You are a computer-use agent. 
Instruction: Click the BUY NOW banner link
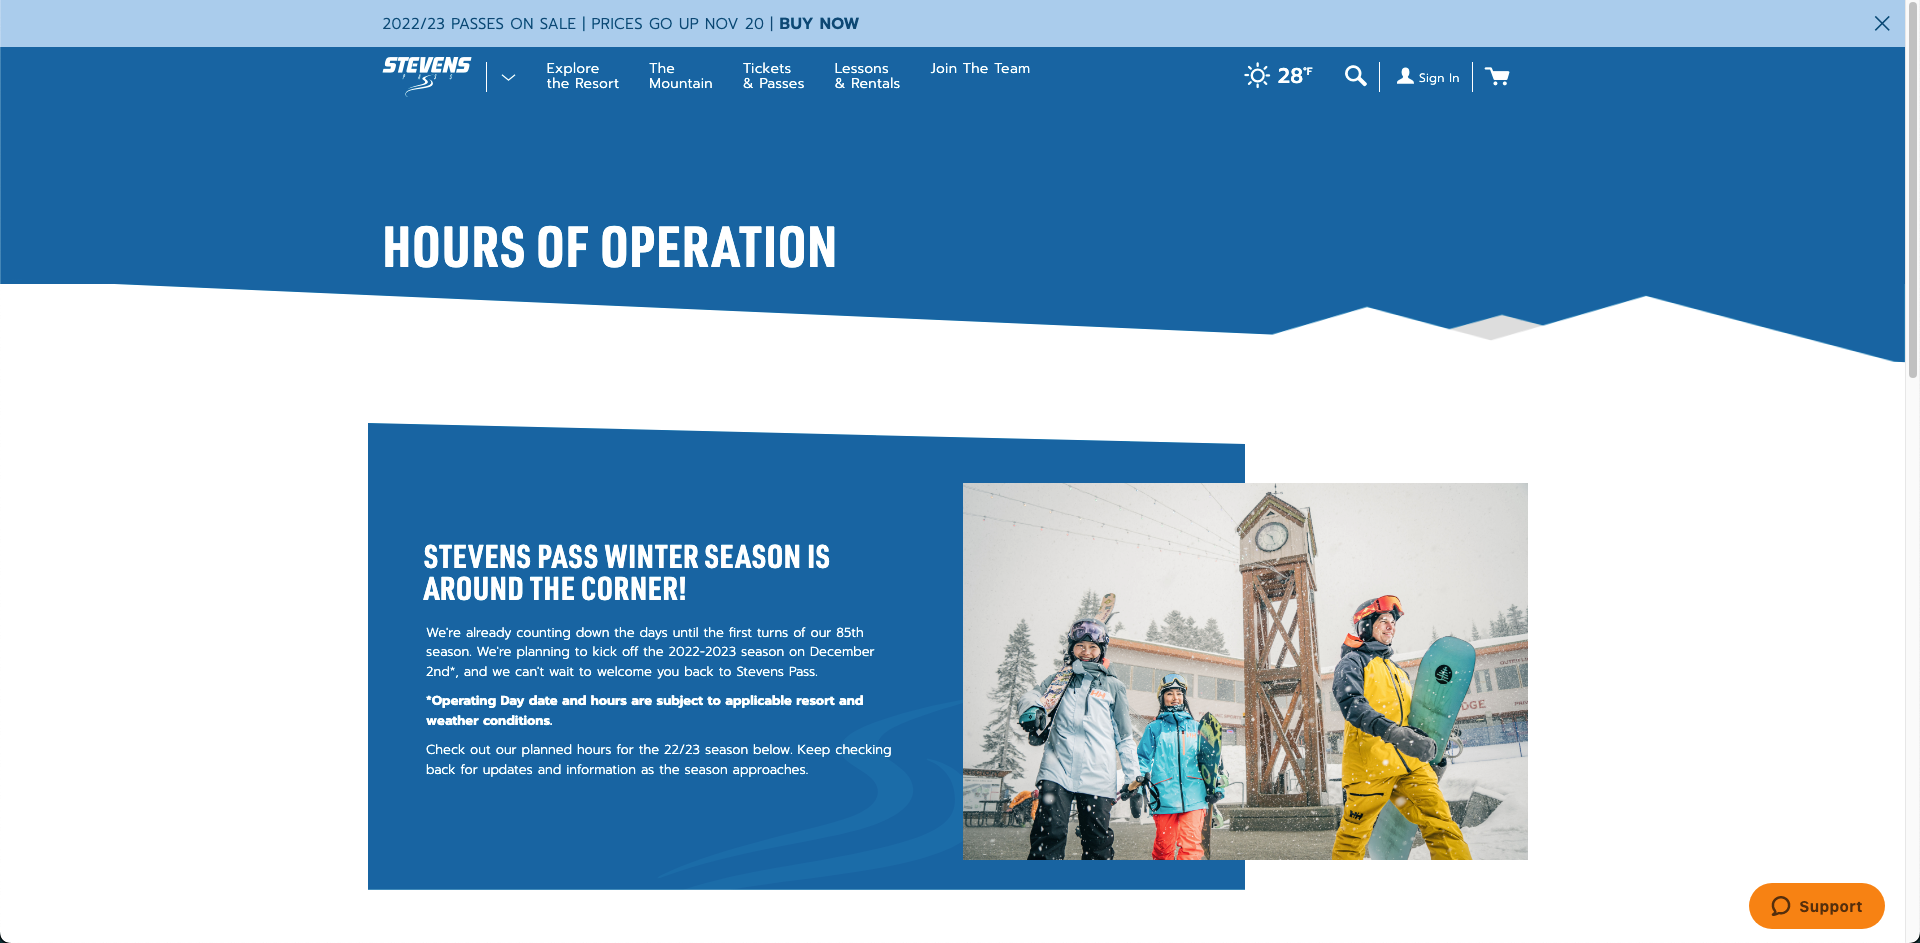(818, 23)
